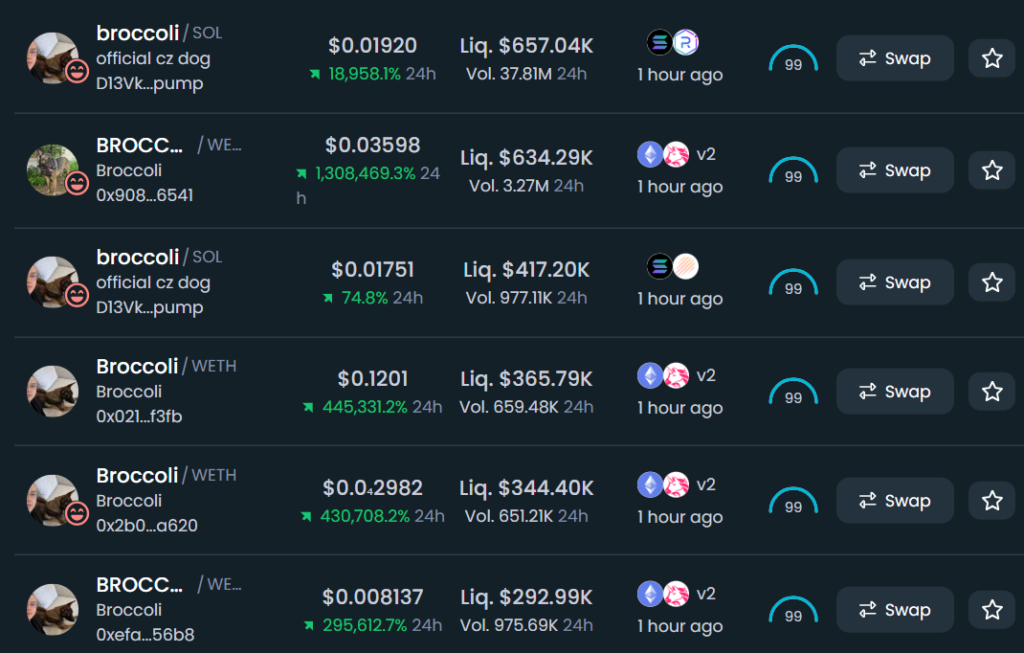
Task: Open BROCC token avatar with outdoor dog
Action: [x=52, y=170]
